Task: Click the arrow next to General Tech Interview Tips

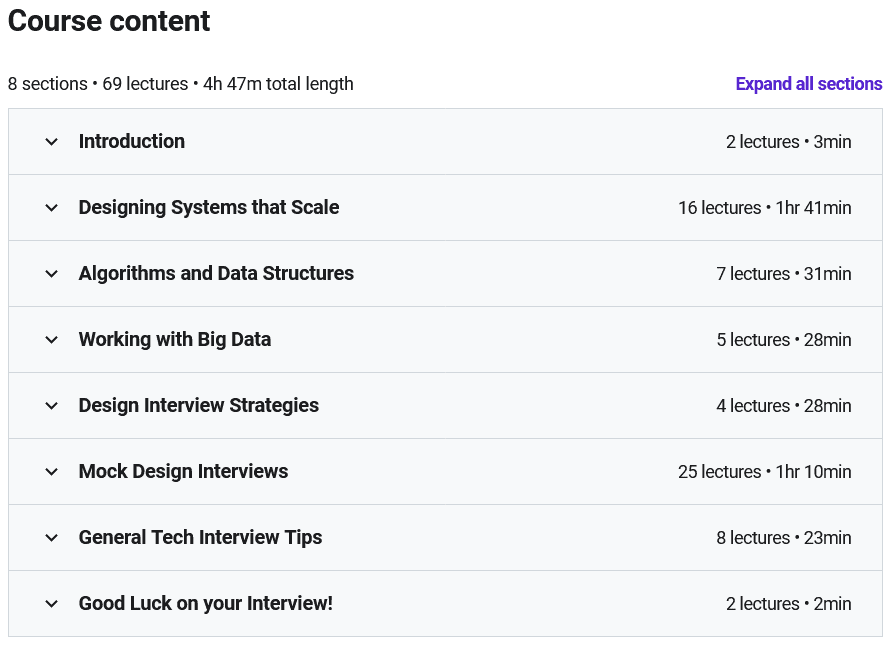Action: point(52,538)
